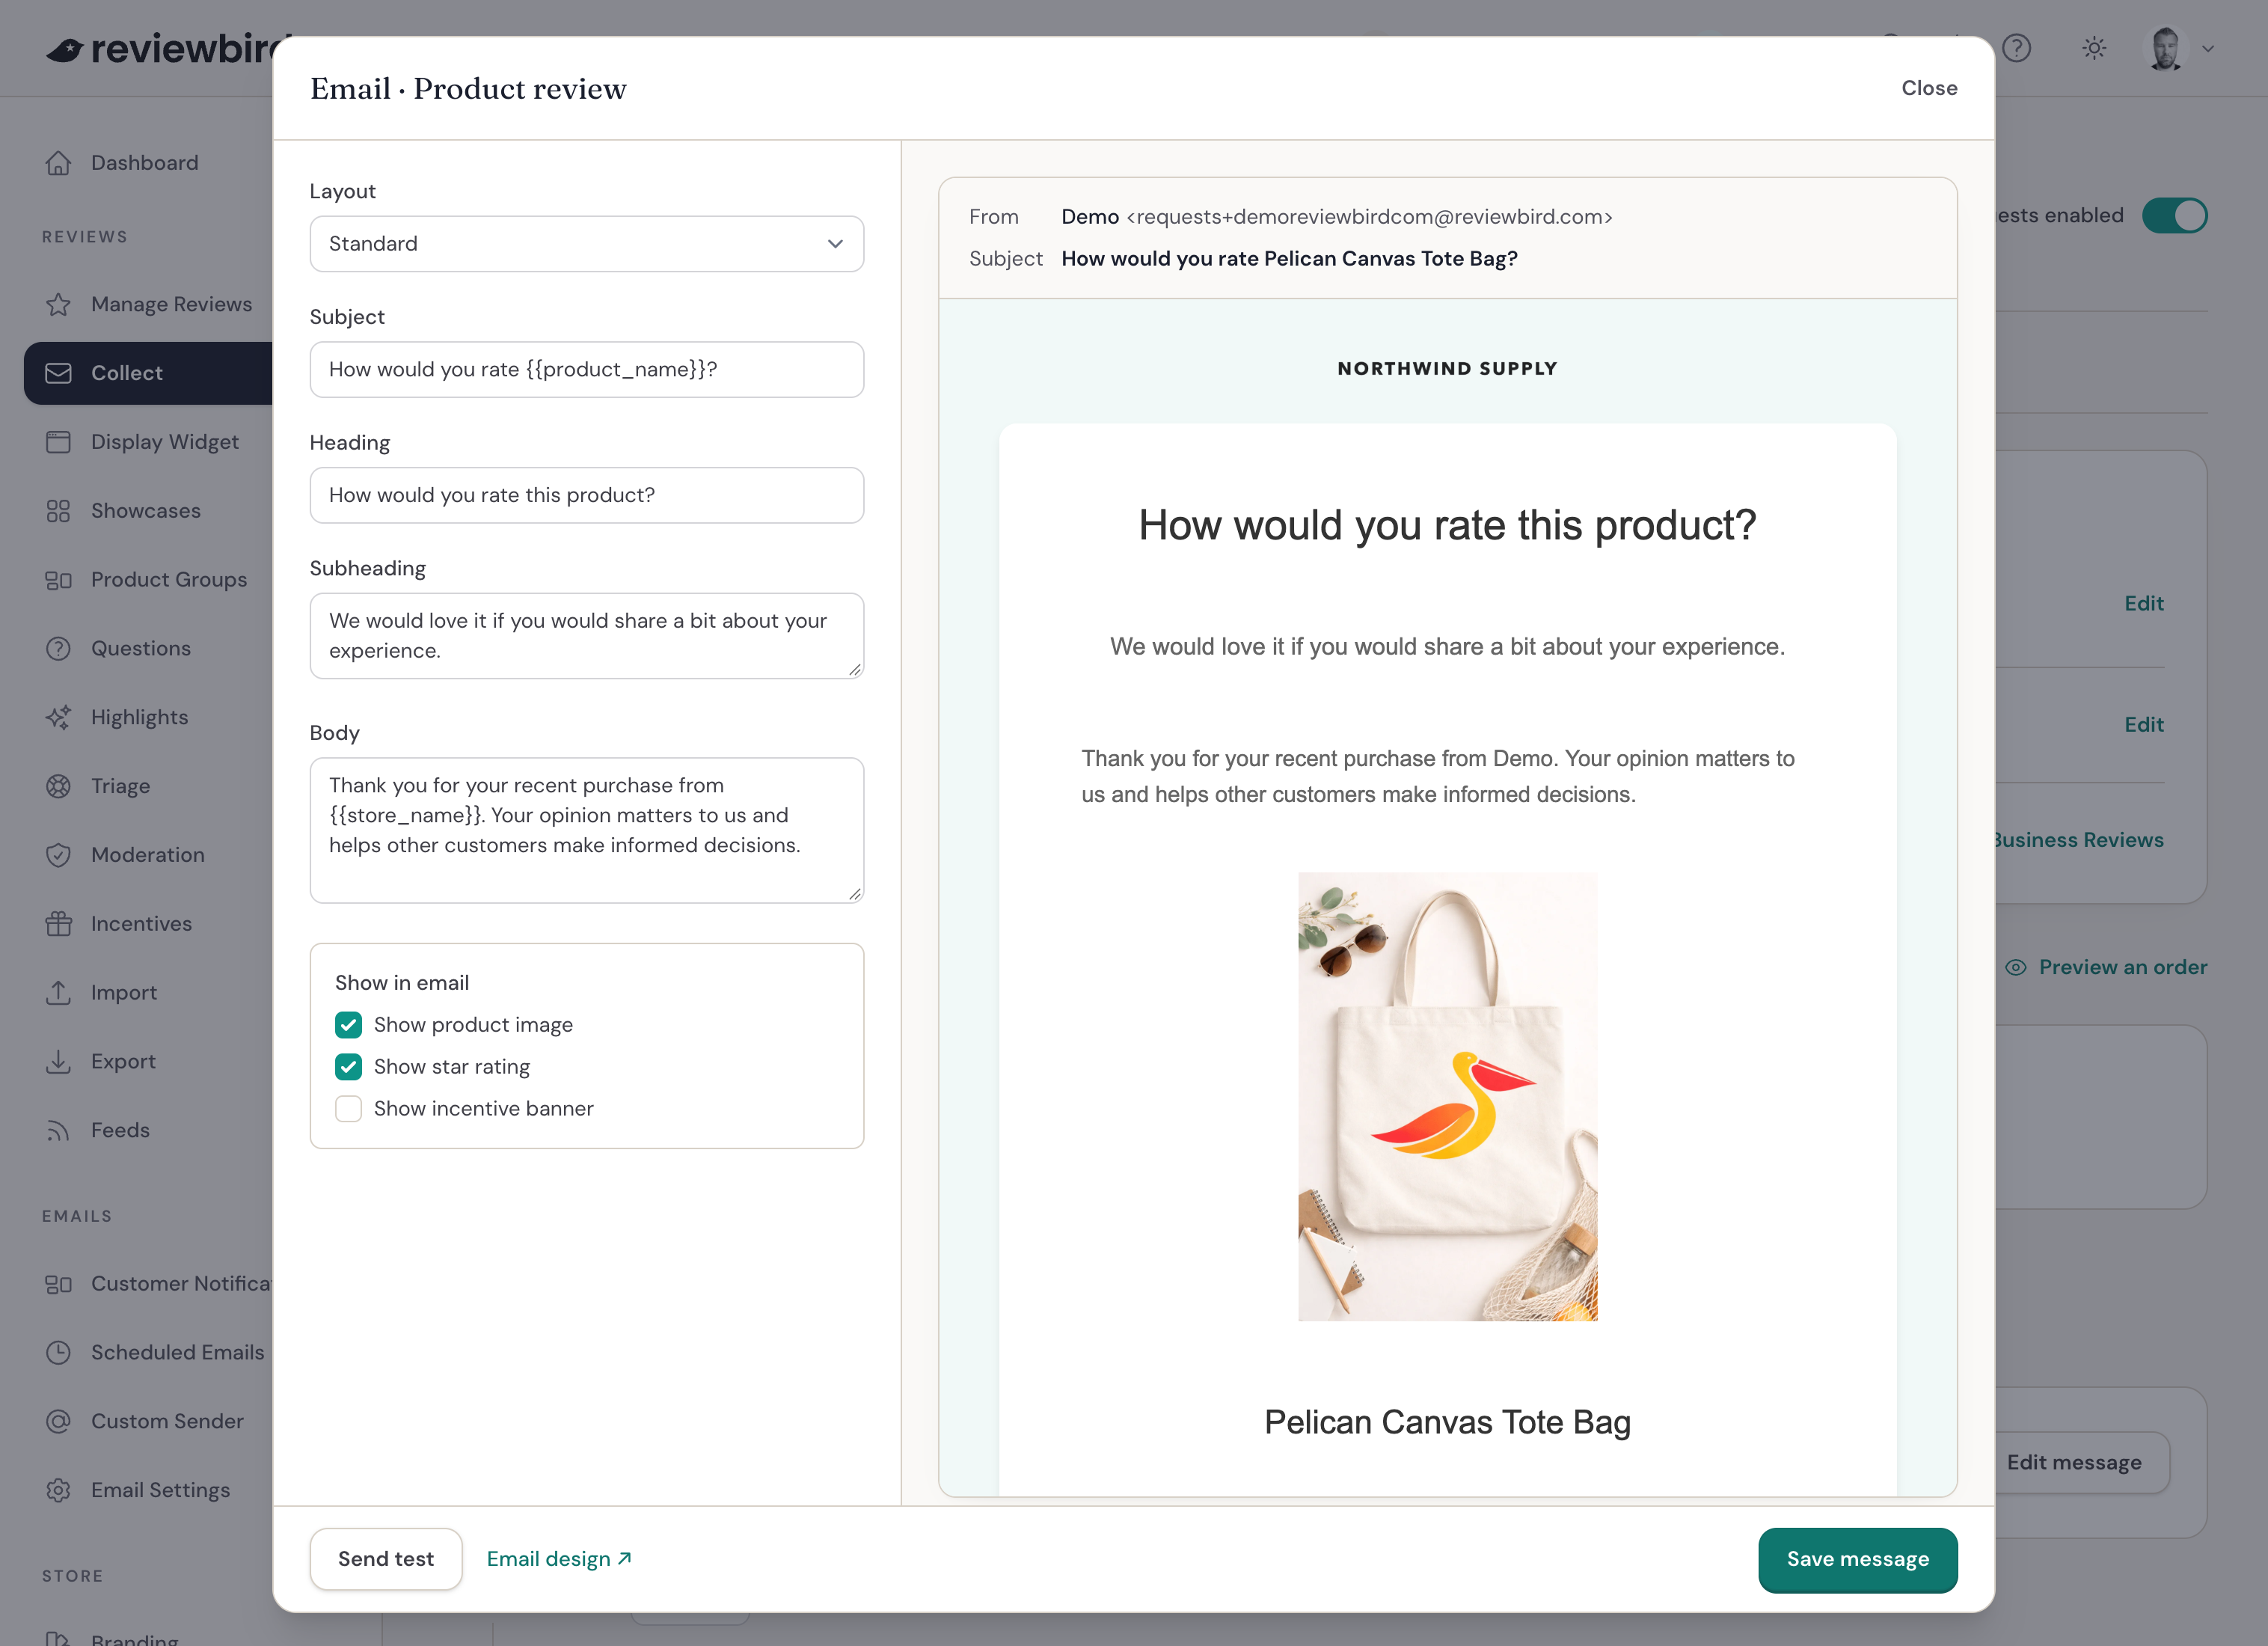Image resolution: width=2268 pixels, height=1646 pixels.
Task: Click the Preview an order link
Action: (2106, 967)
